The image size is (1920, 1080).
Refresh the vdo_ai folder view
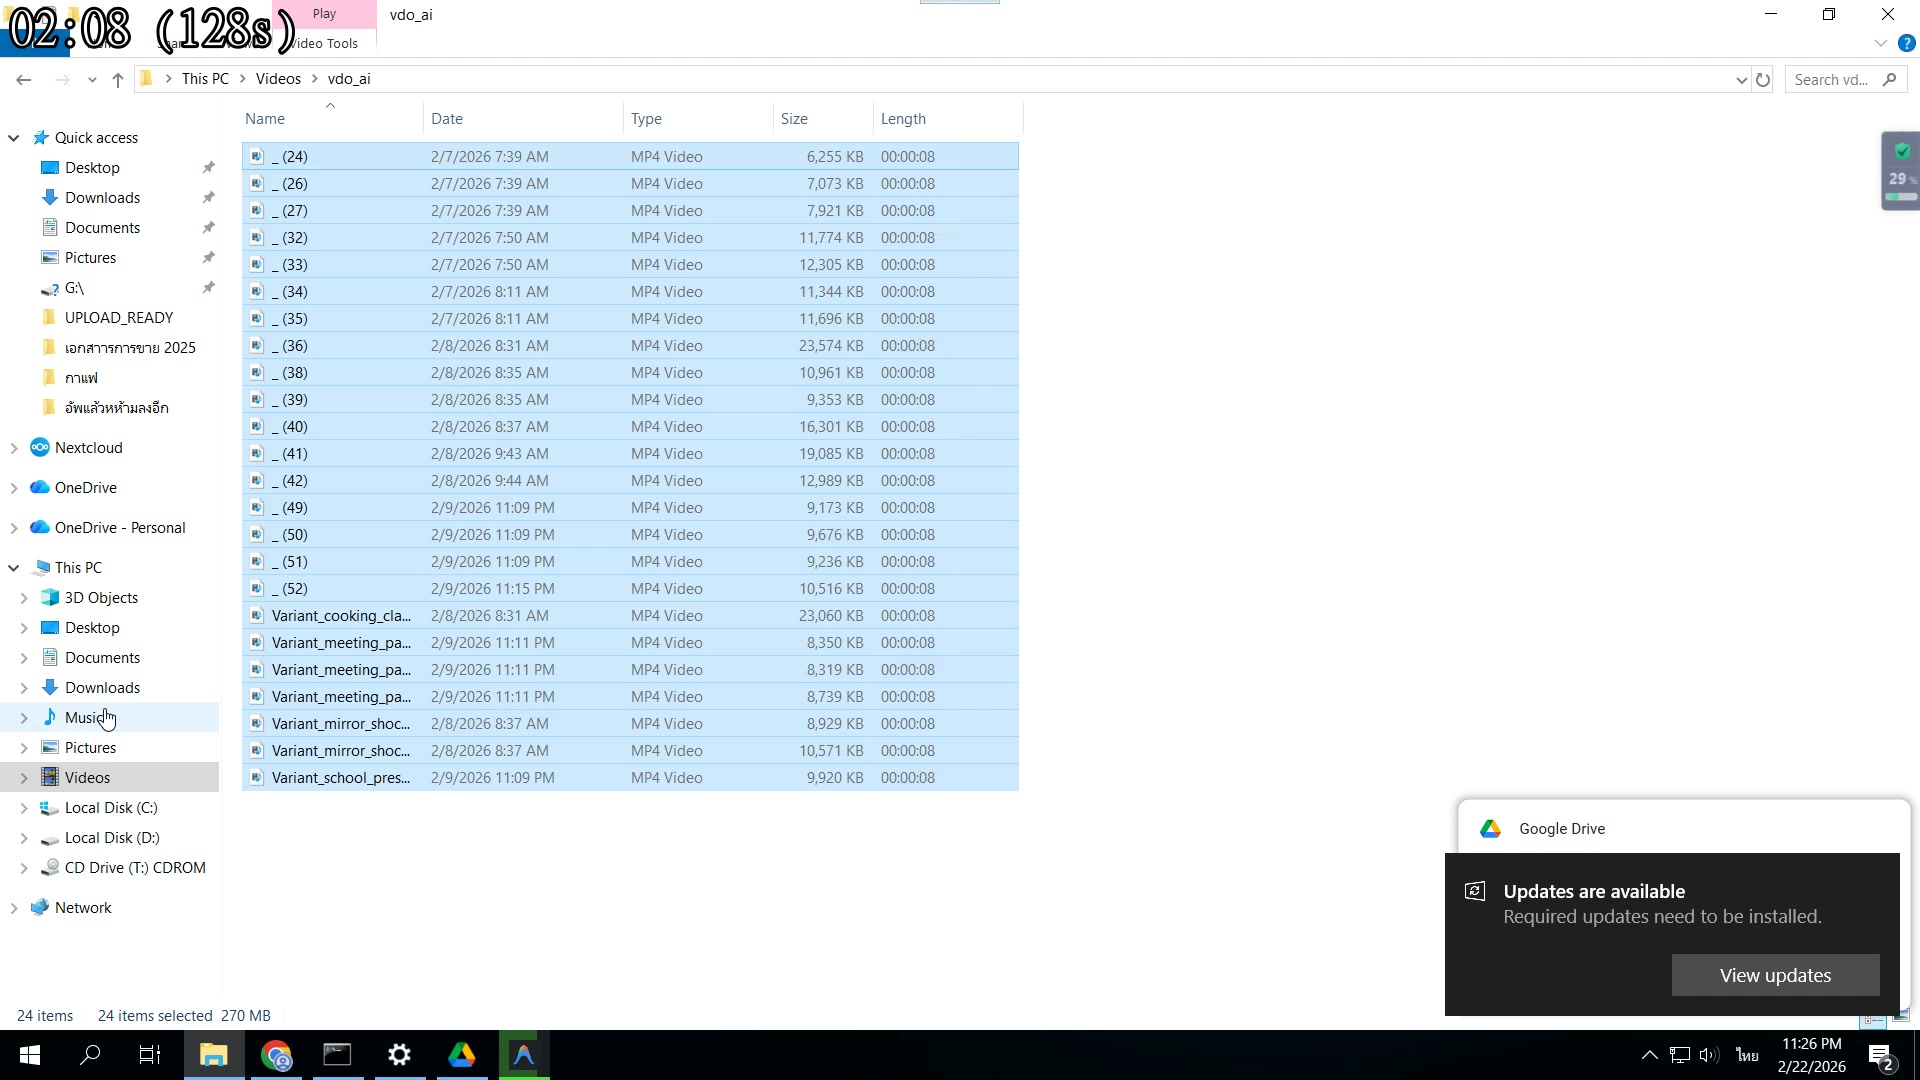click(1763, 80)
